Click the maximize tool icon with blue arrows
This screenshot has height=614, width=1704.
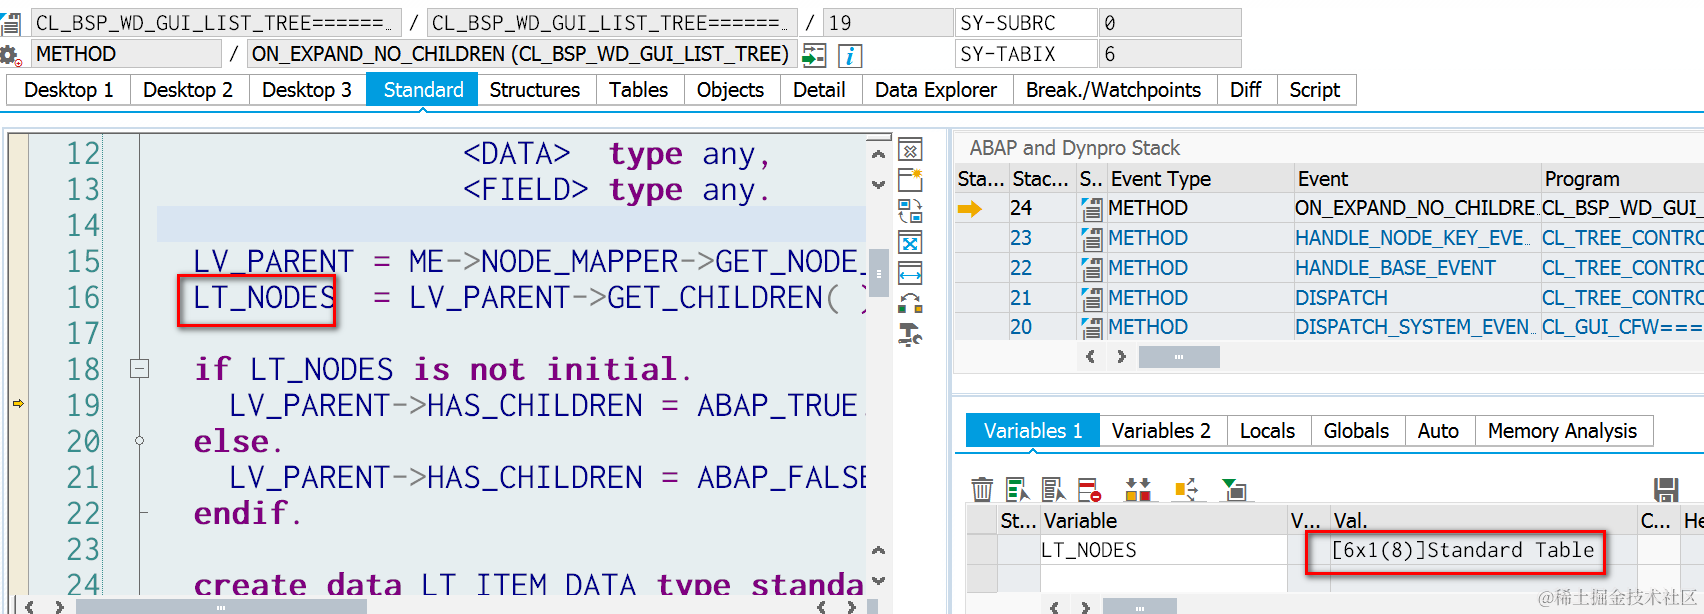pos(910,243)
